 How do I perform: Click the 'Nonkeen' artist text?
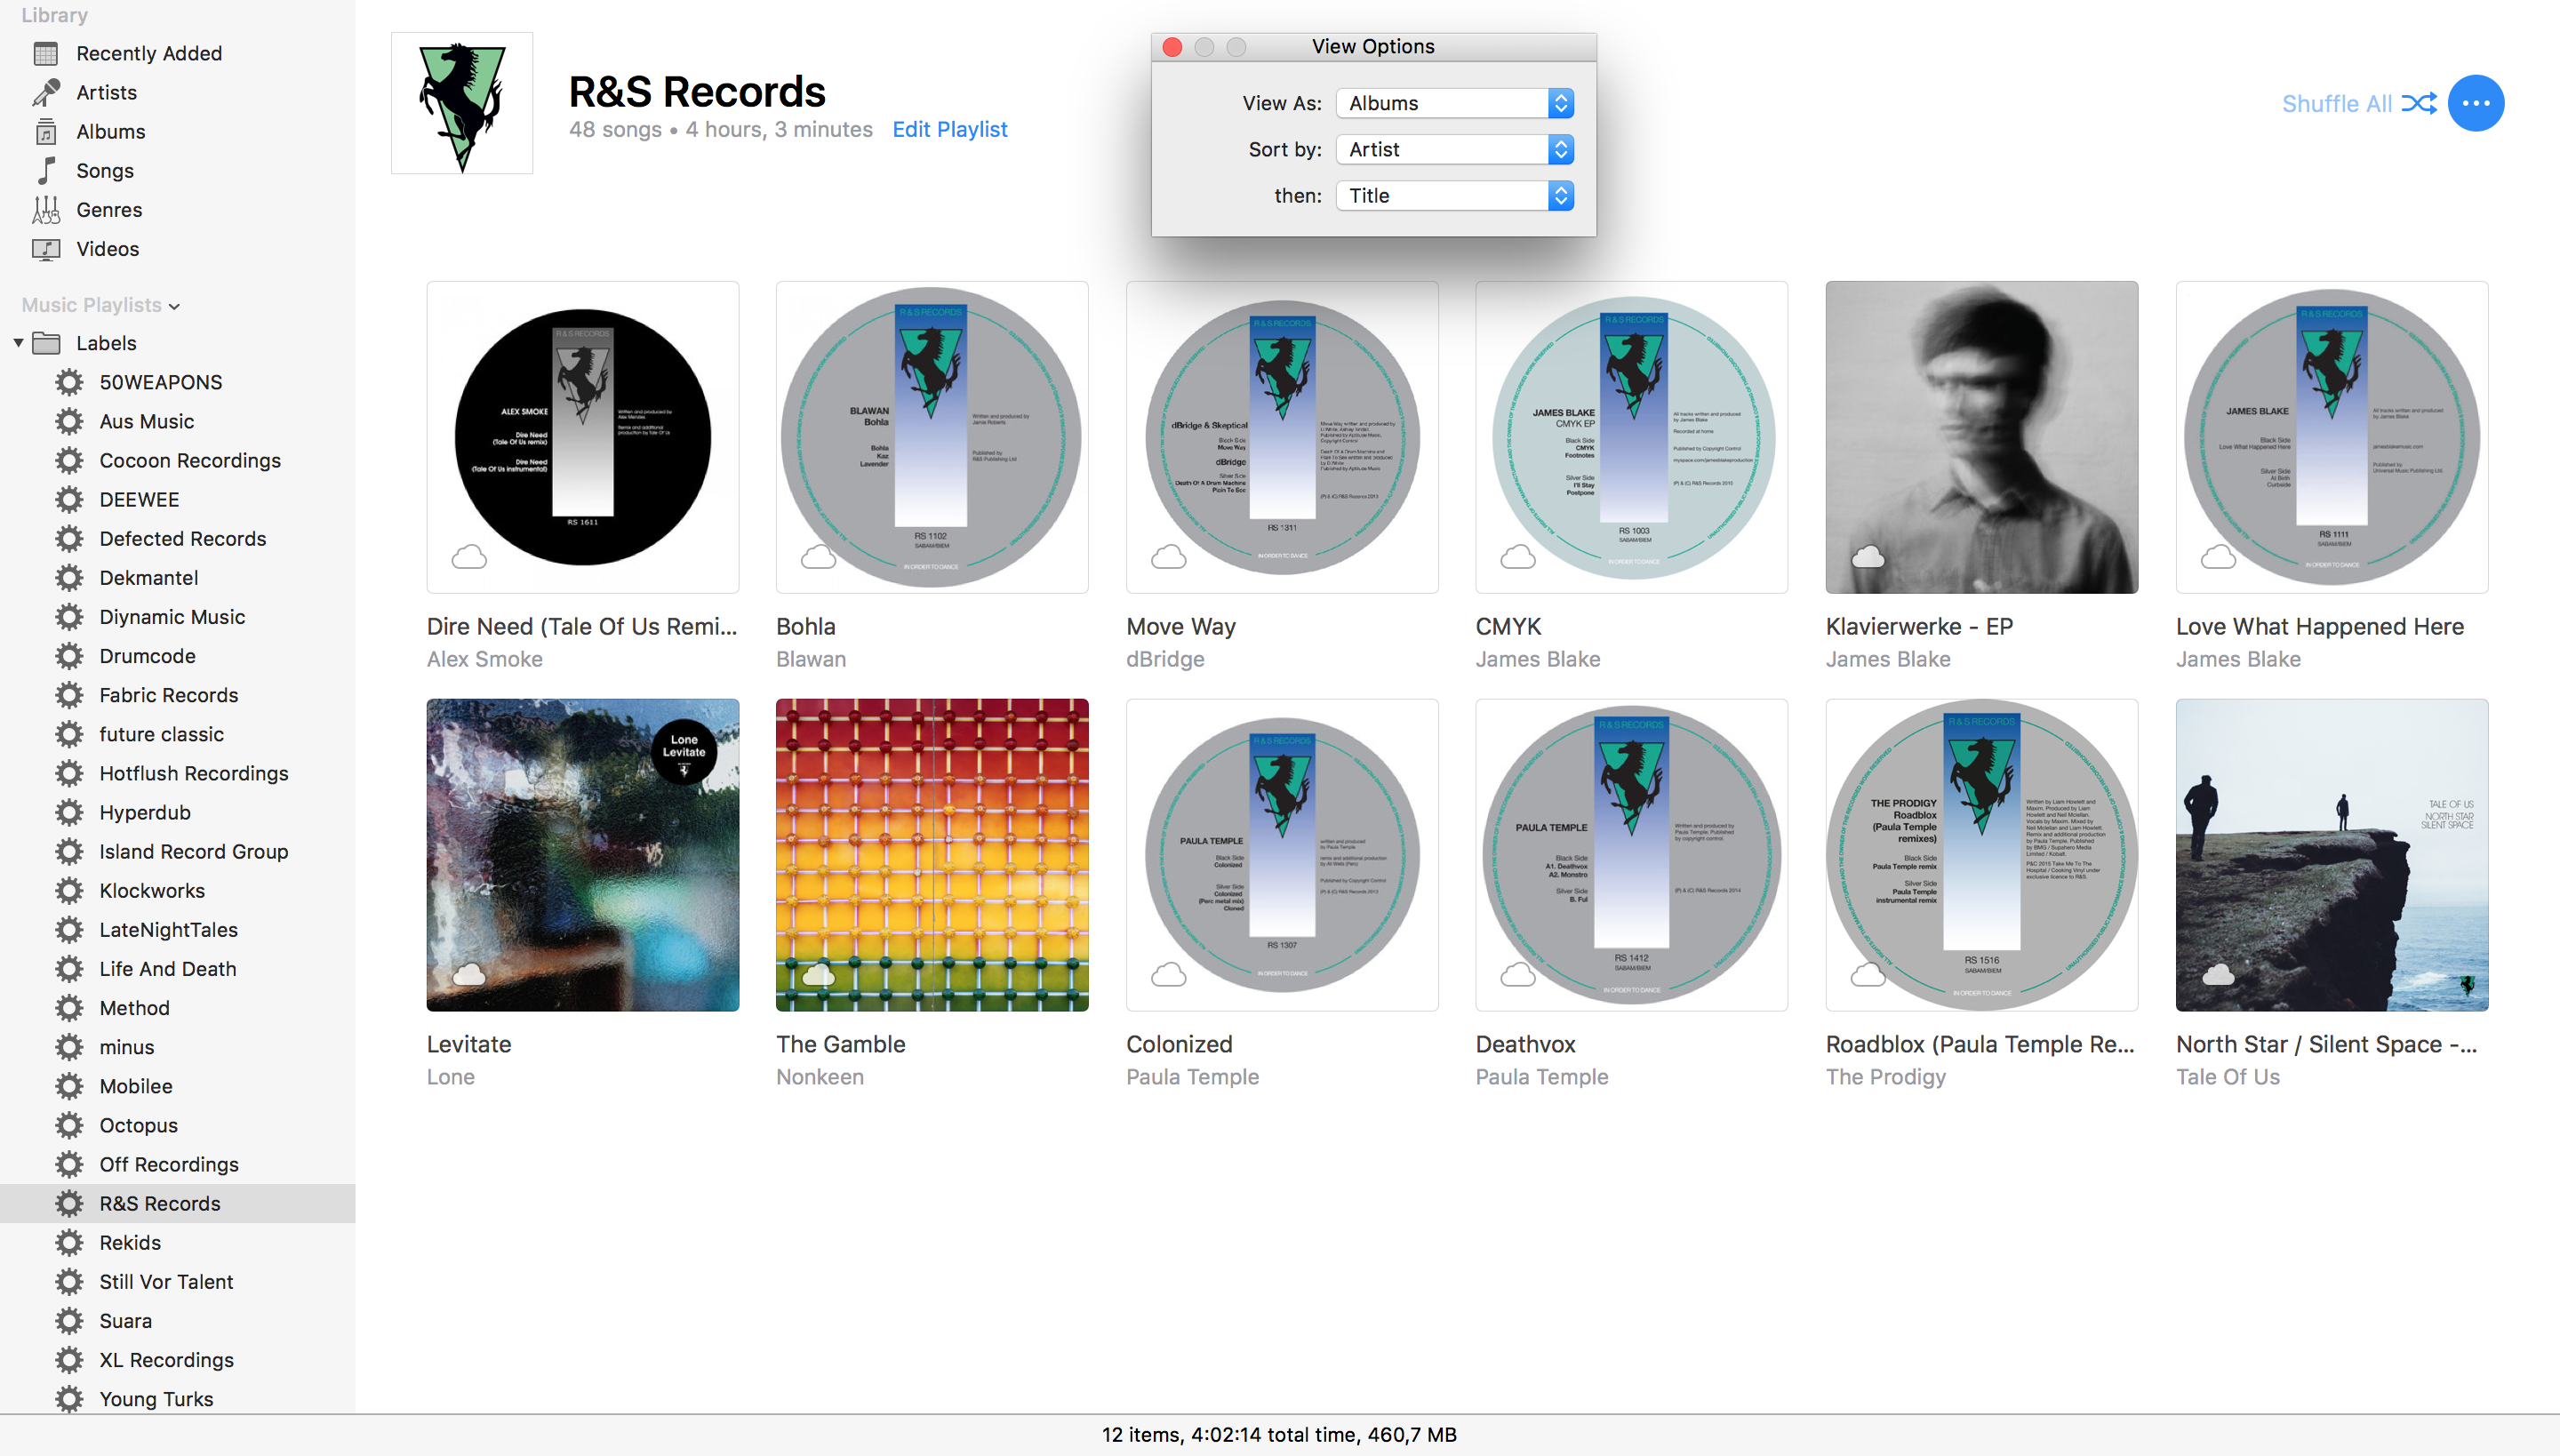(x=820, y=1077)
